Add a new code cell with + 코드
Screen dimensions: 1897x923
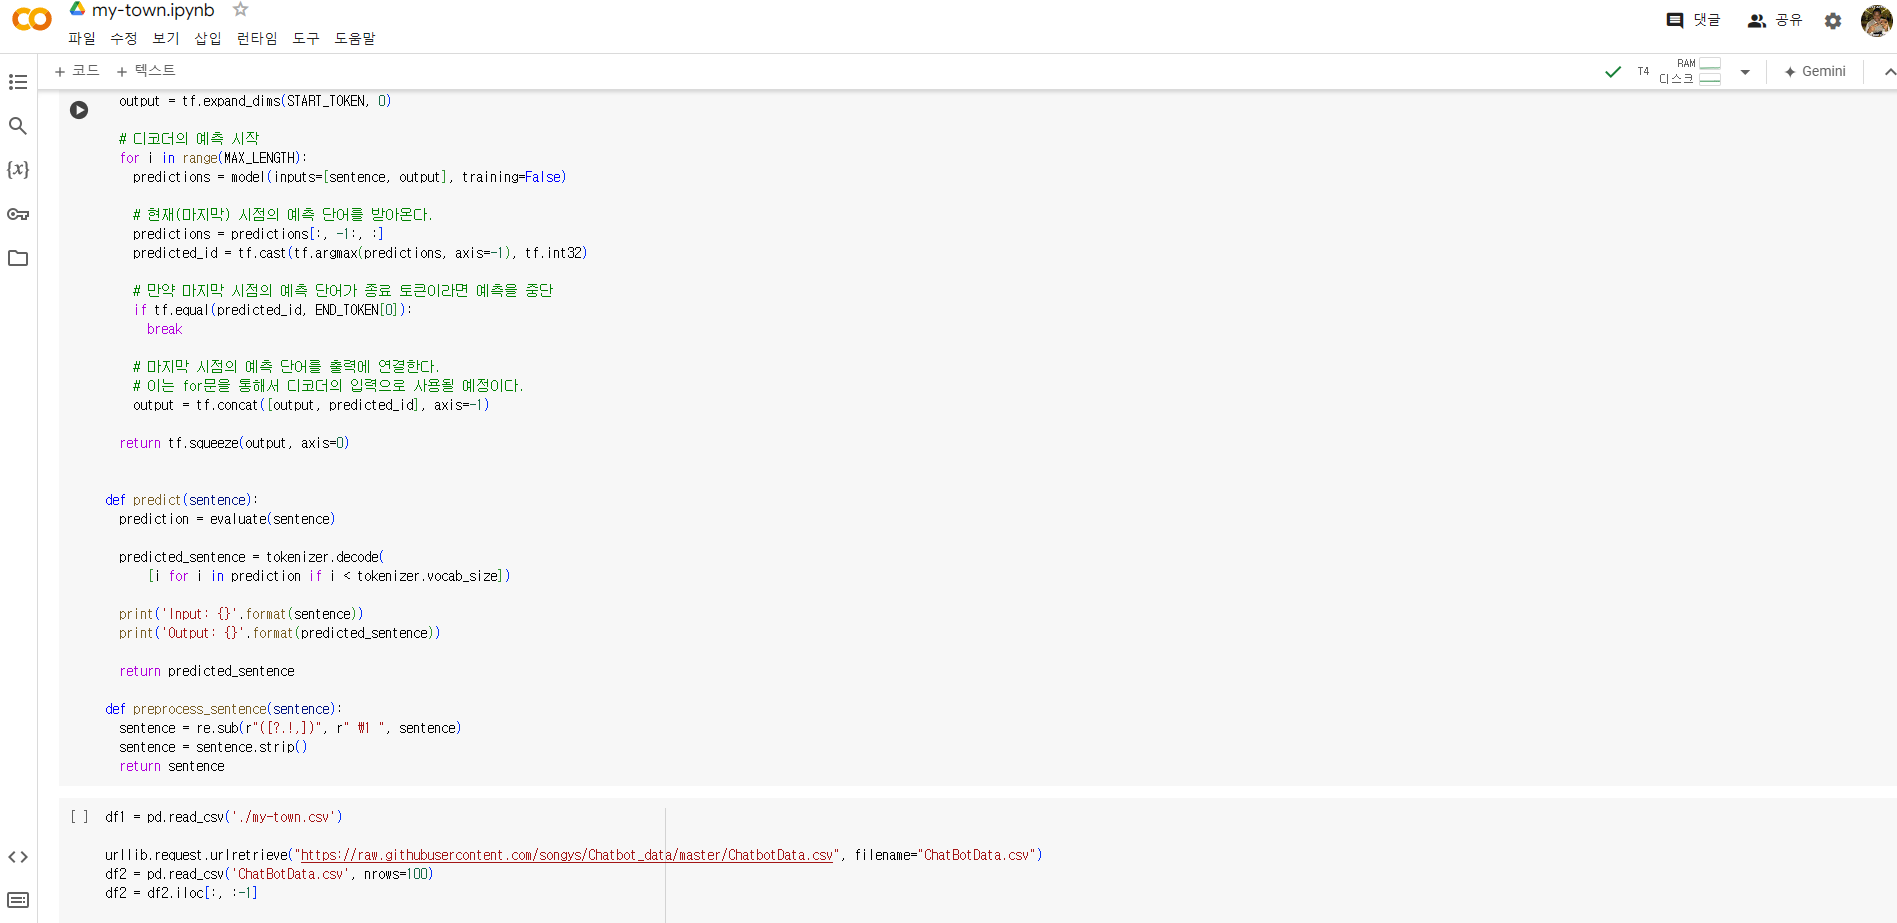tap(77, 71)
